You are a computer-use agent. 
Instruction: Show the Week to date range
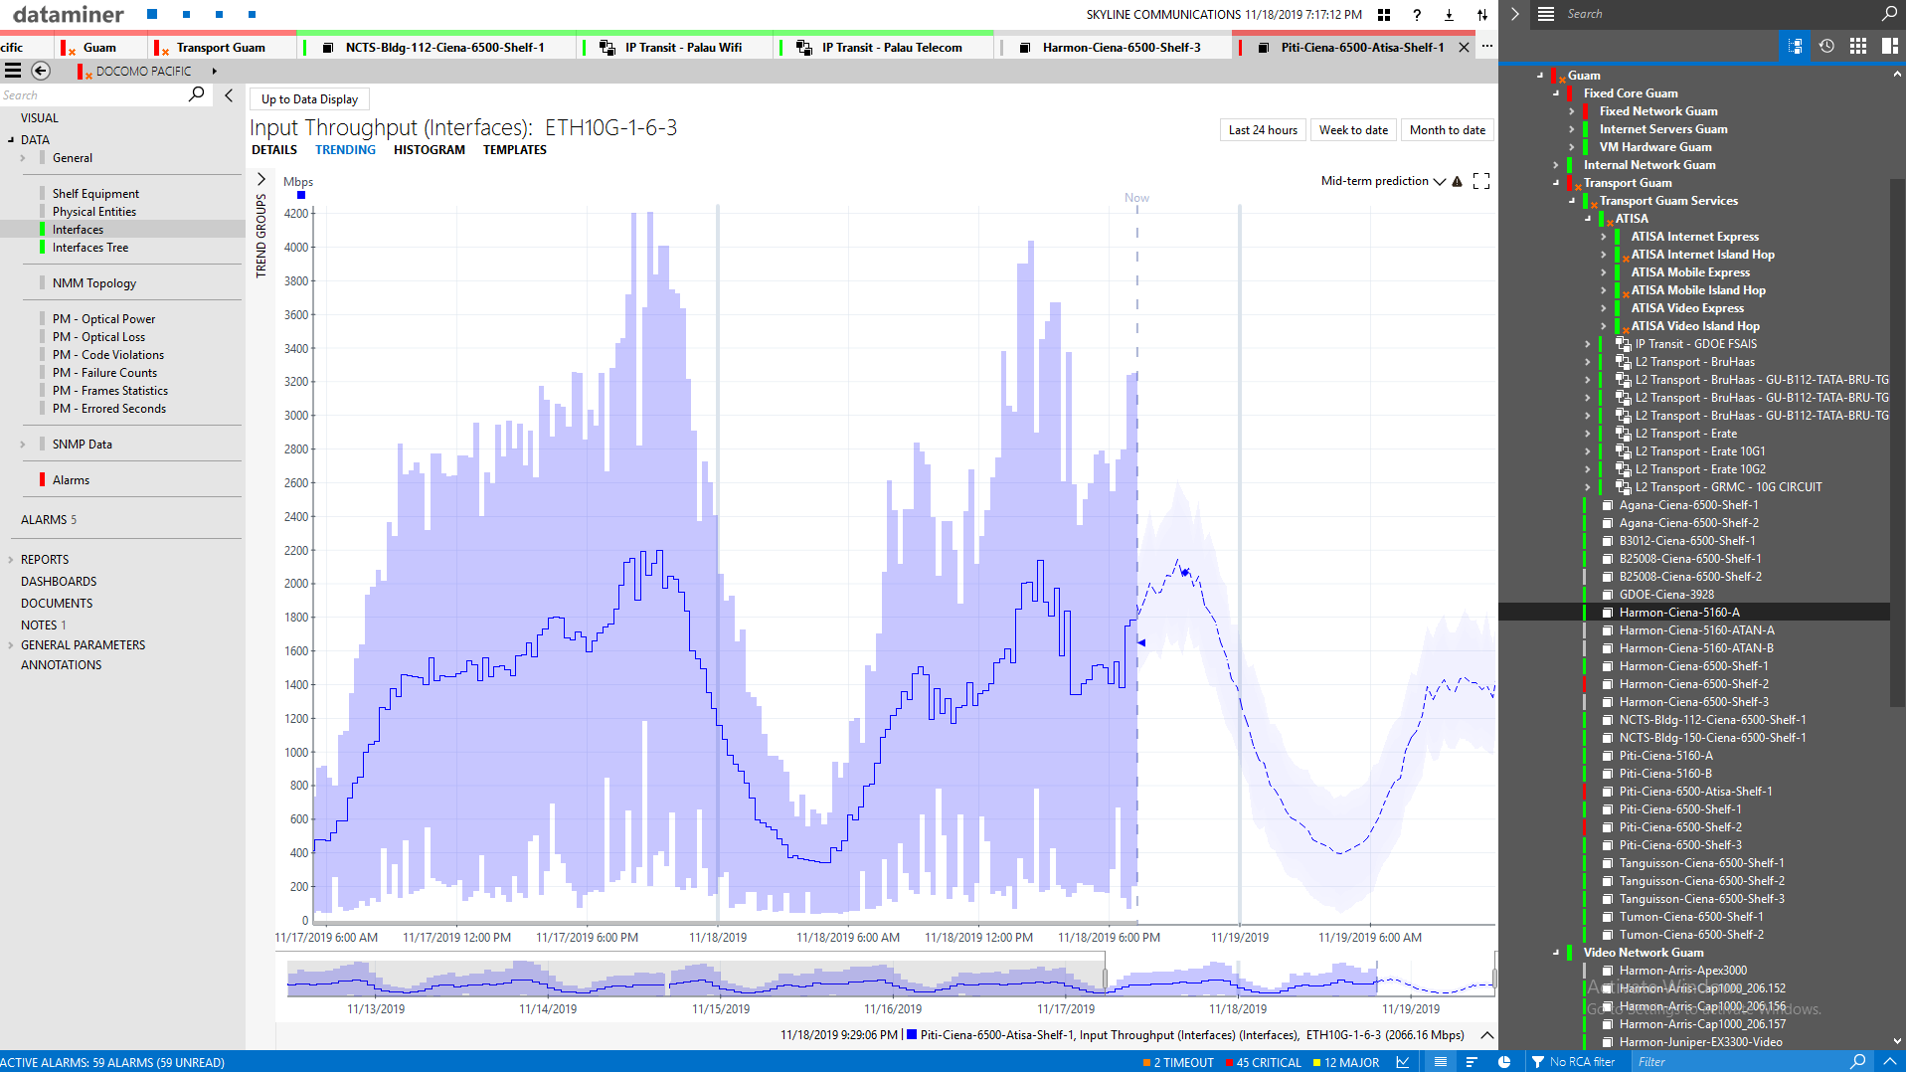(x=1353, y=130)
